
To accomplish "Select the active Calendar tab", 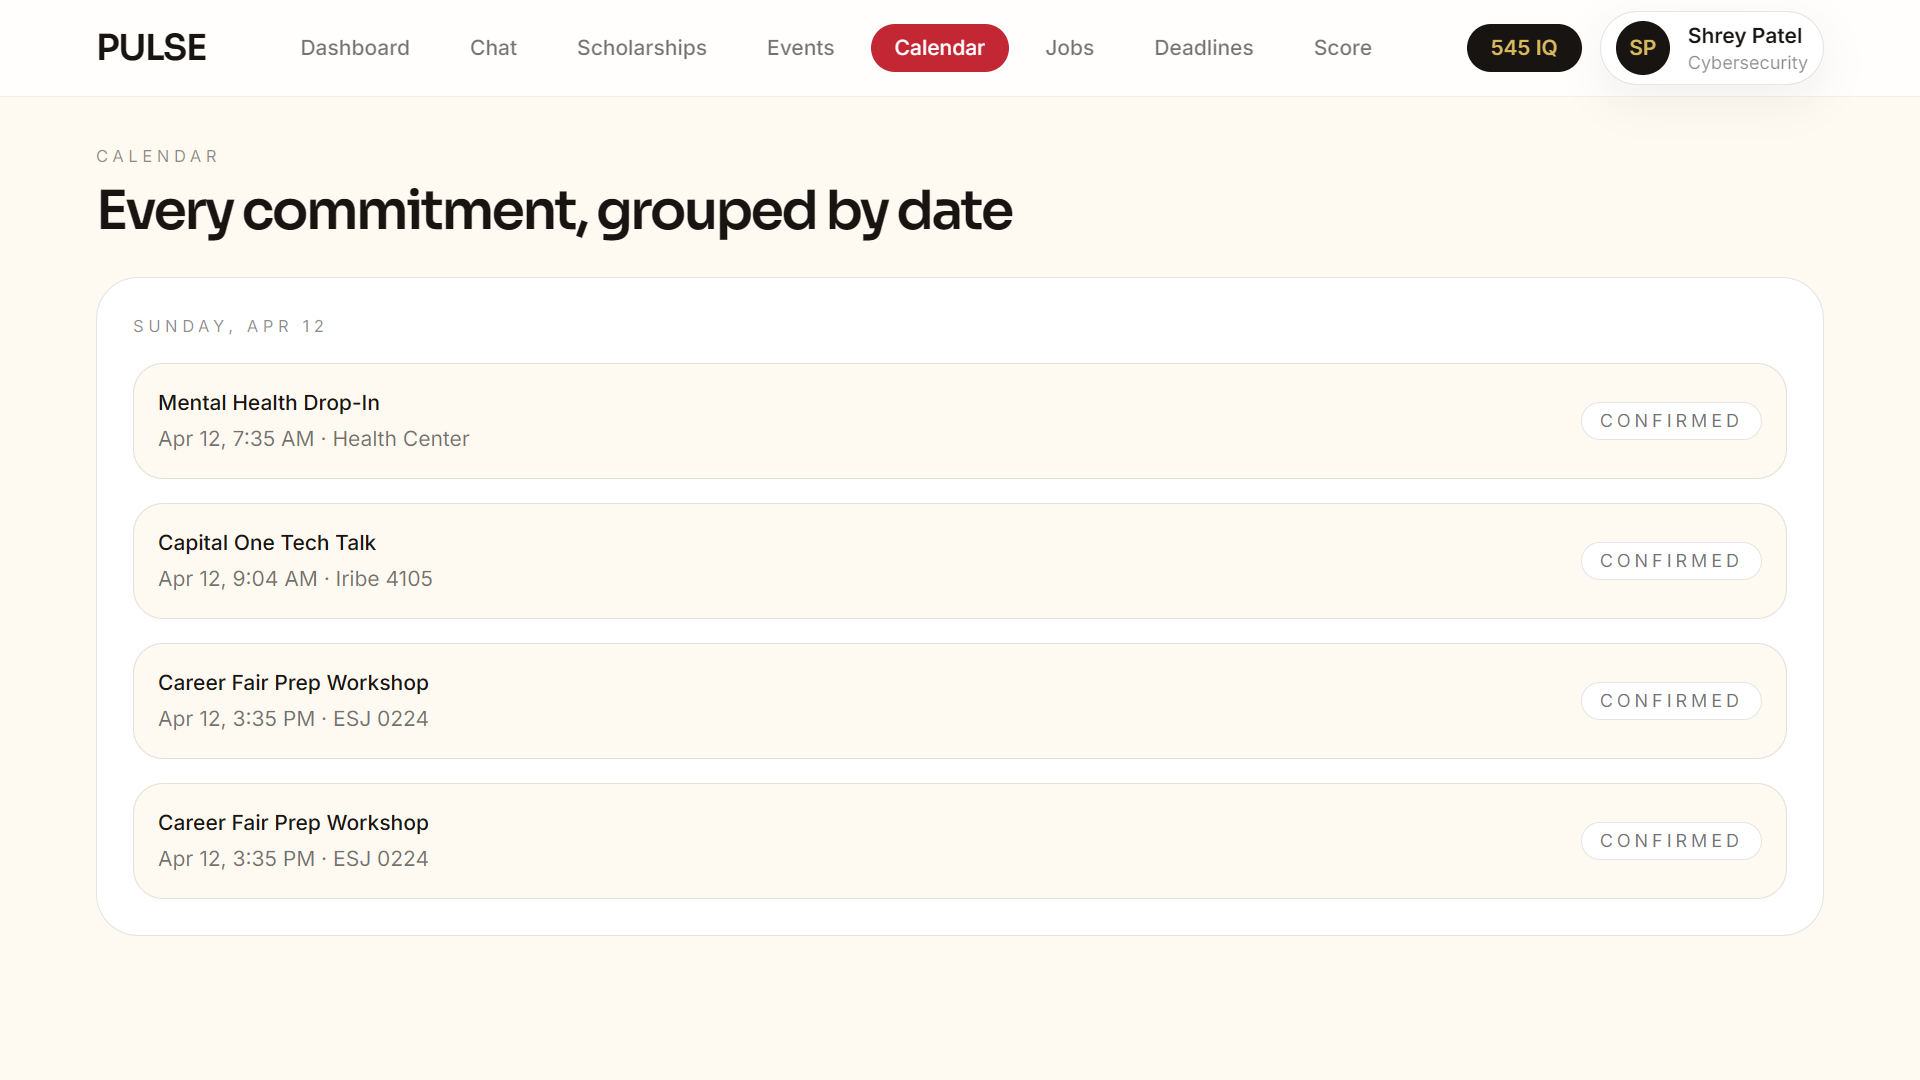I will pyautogui.click(x=939, y=48).
